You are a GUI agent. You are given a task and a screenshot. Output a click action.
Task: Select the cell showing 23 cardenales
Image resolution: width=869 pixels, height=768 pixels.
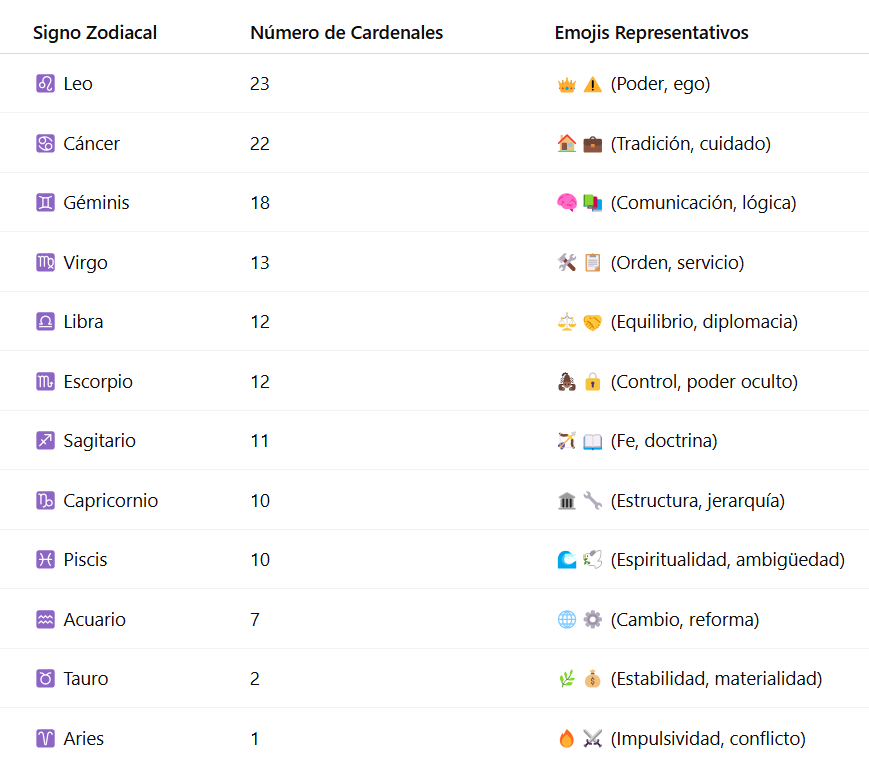click(x=259, y=84)
